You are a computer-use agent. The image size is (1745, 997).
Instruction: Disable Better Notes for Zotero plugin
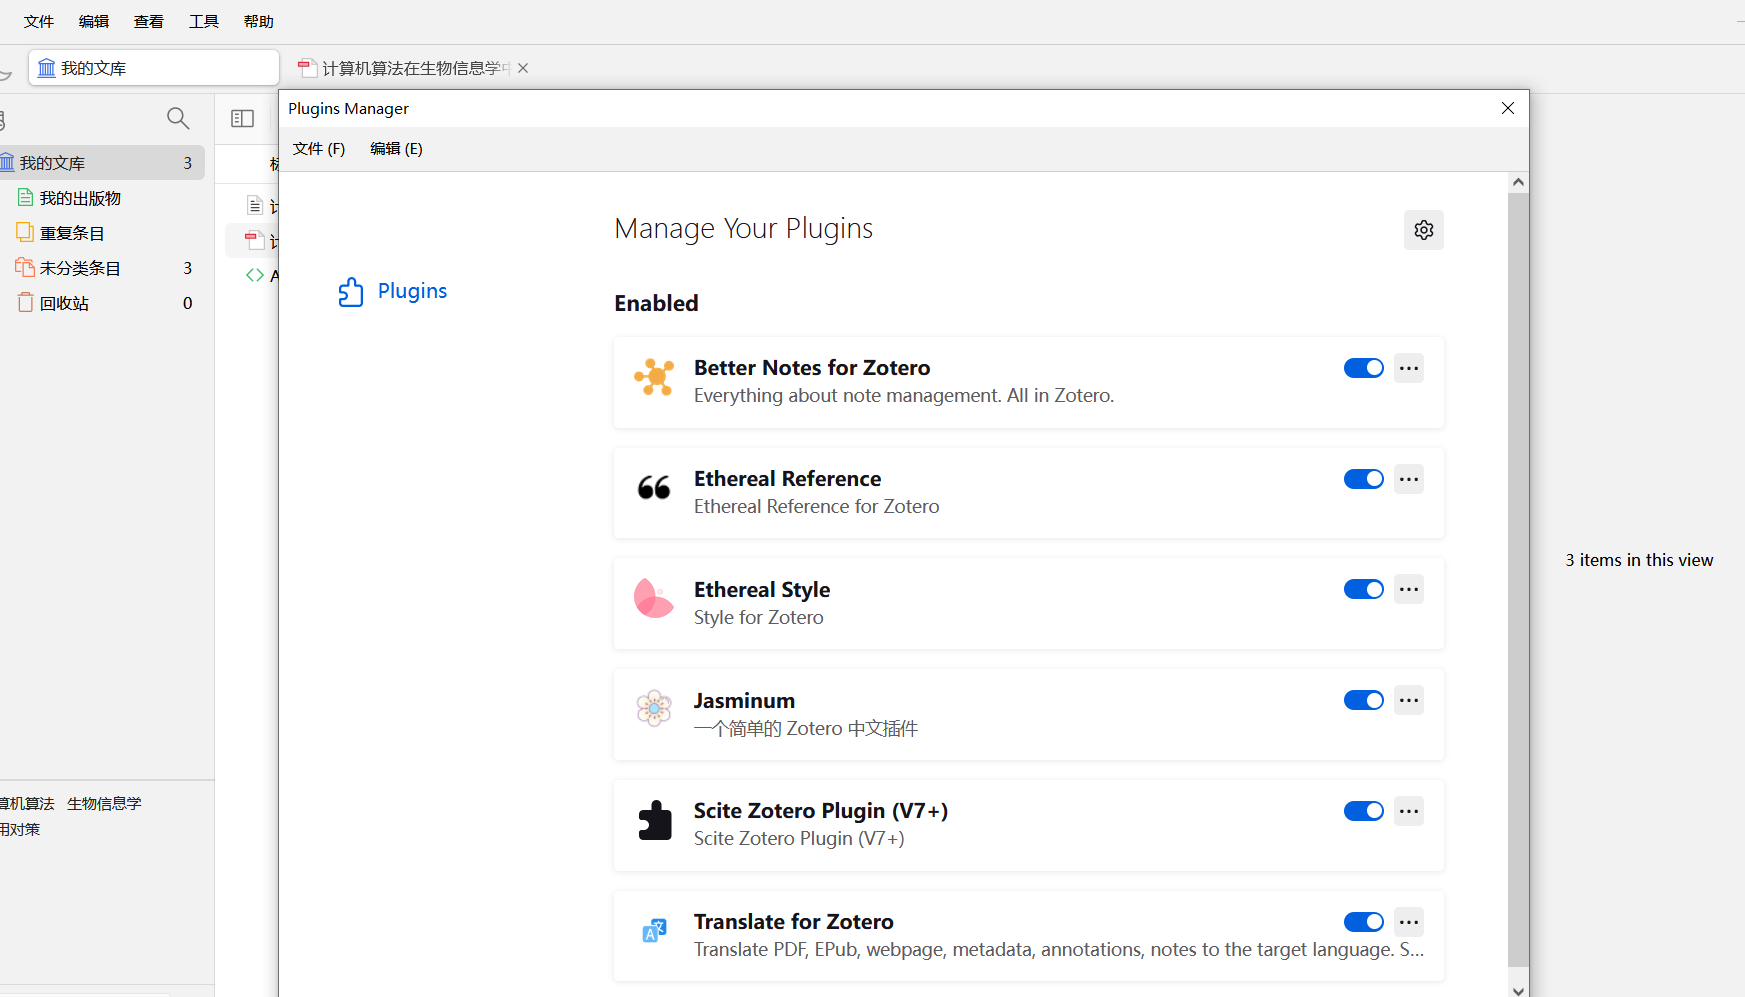coord(1364,368)
